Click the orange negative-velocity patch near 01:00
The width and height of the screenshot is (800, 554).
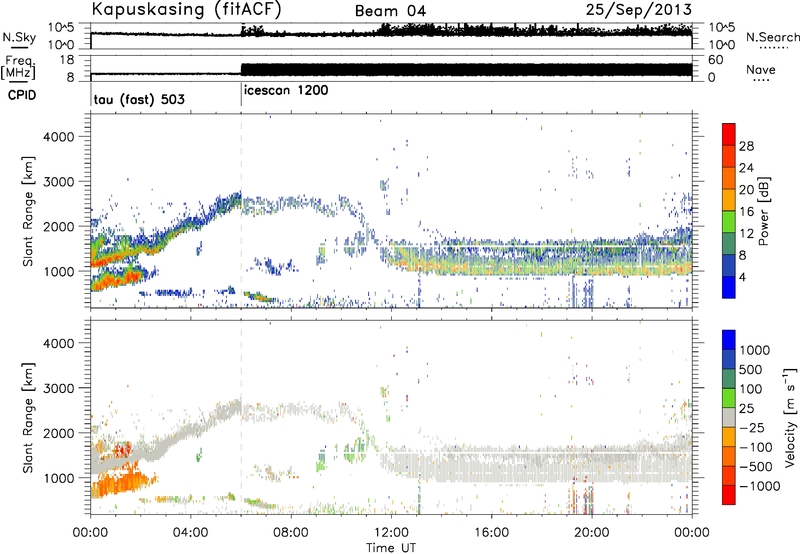[120, 483]
